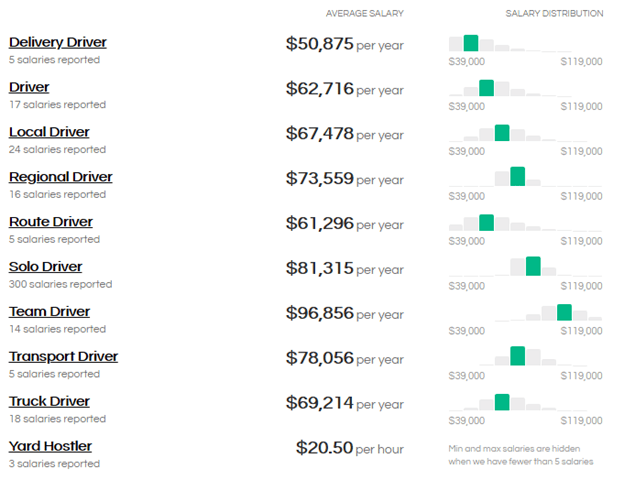This screenshot has height=480, width=624.
Task: Click green bar in Solo Driver distribution
Action: coord(533,266)
